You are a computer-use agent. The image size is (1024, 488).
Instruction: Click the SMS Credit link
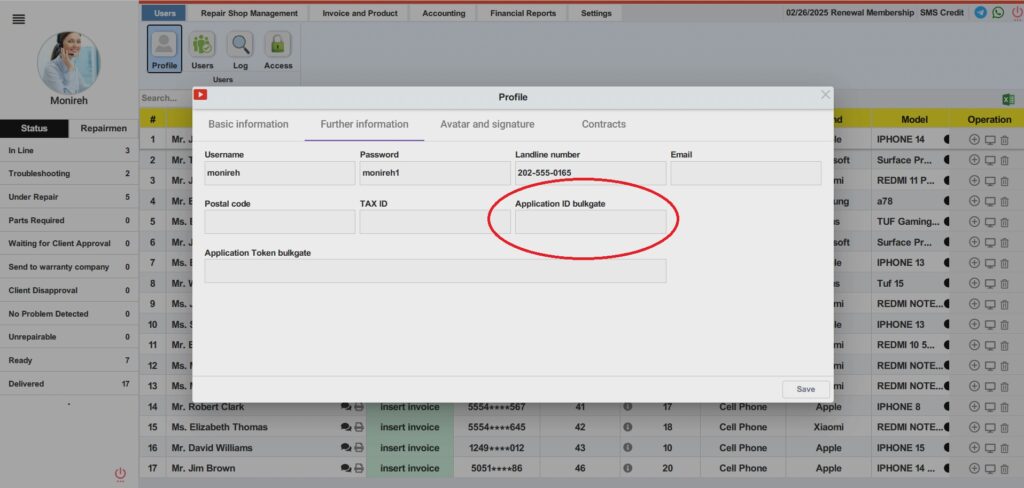942,12
